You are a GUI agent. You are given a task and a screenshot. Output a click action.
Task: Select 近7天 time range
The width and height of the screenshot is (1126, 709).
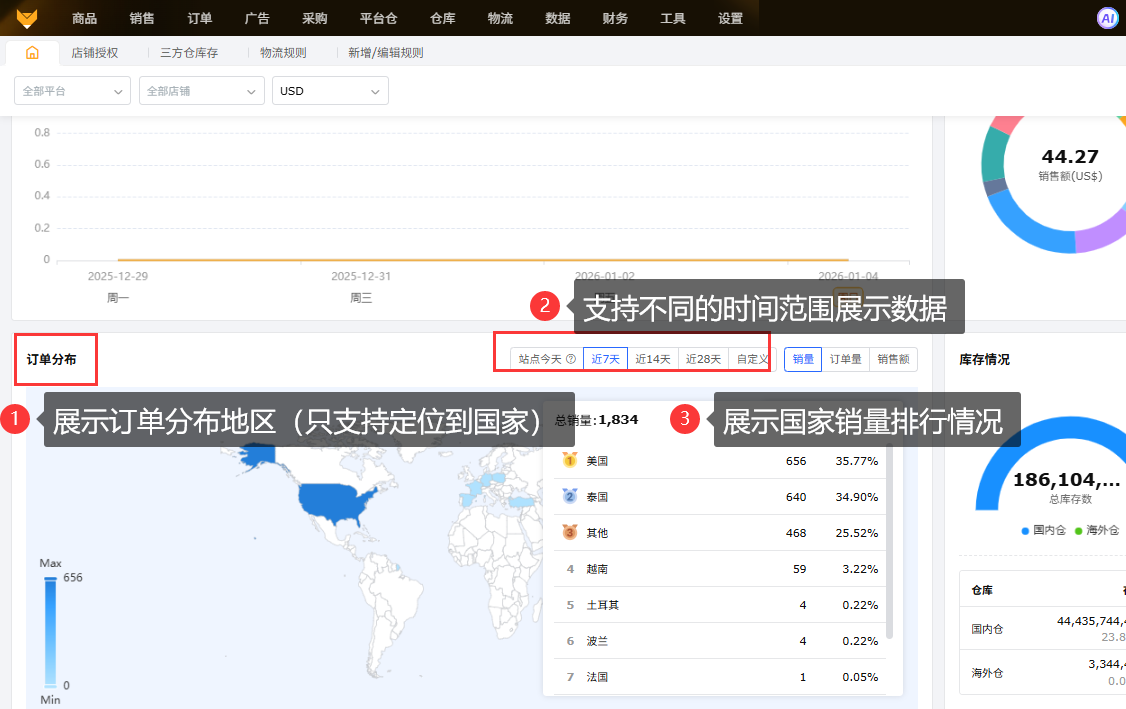click(605, 359)
